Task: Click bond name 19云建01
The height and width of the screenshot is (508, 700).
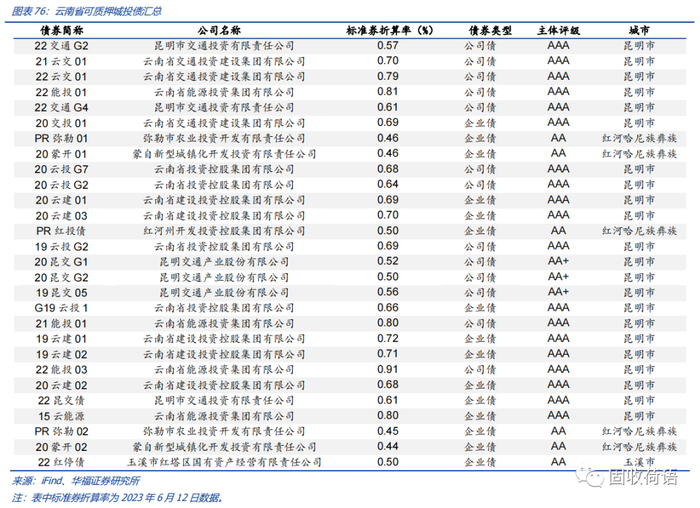Action: (62, 339)
